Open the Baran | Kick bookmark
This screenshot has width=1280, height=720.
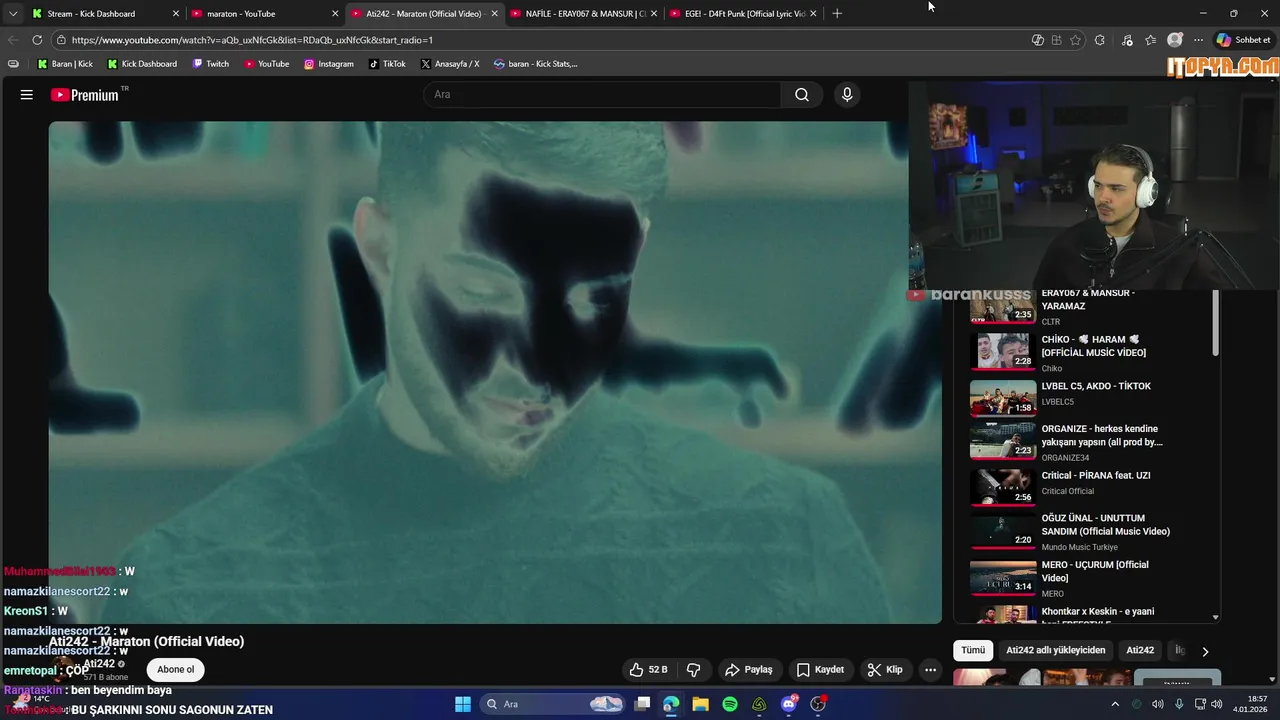pos(65,64)
